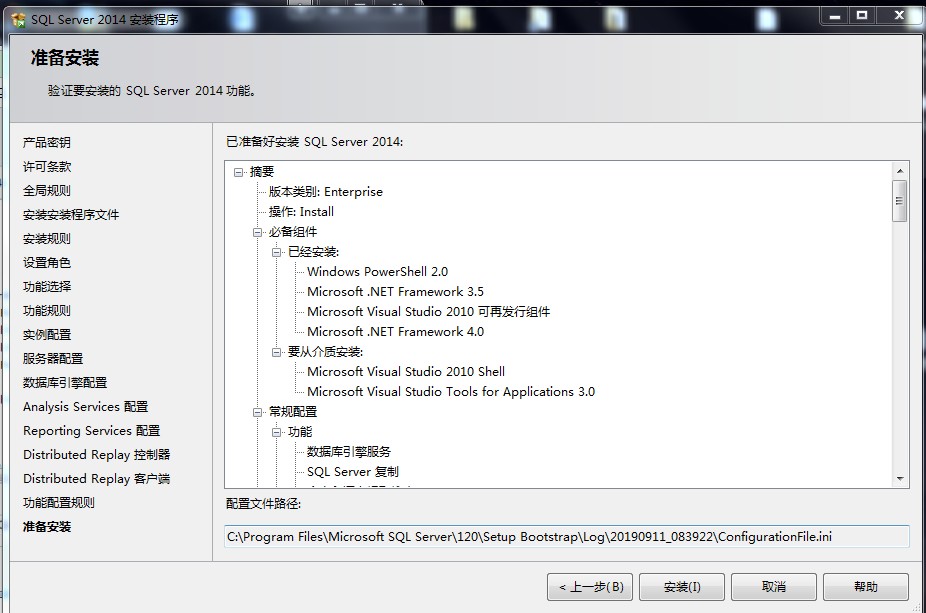Viewport: 926px width, 613px height.
Task: Click 产品密钥 step in sidebar
Action: [47, 142]
